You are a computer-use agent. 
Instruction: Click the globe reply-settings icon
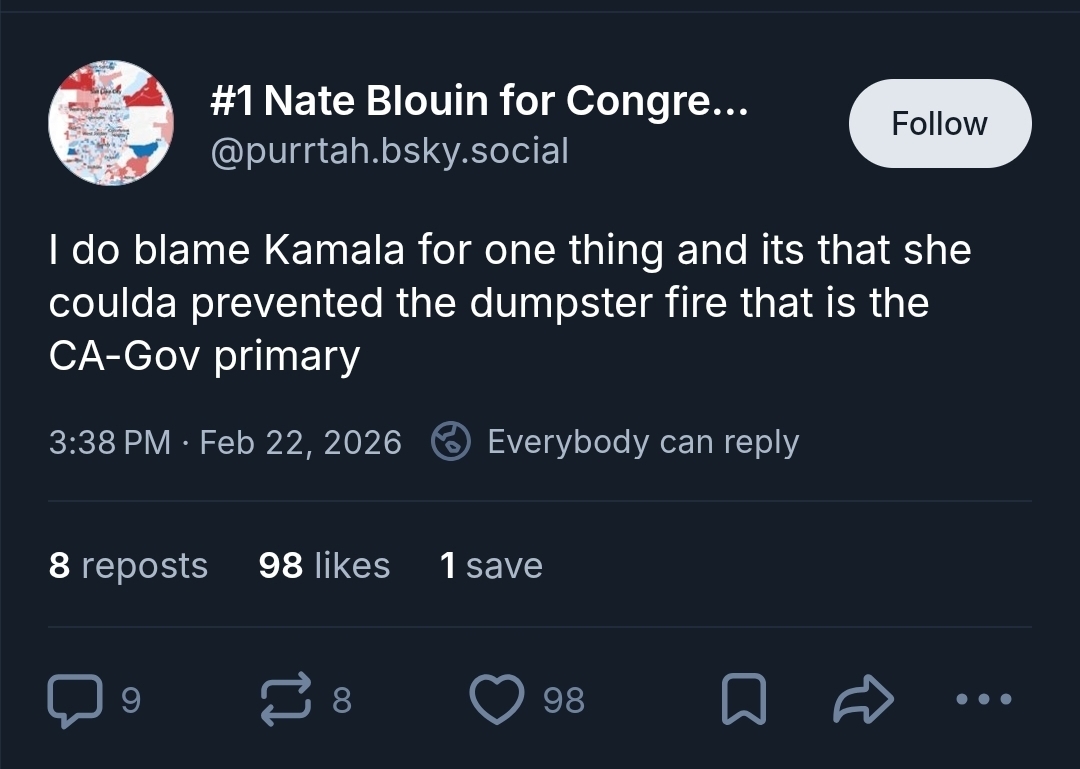451,441
